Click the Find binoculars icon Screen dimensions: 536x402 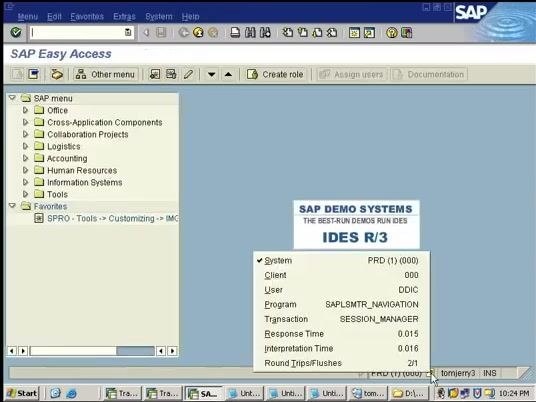250,32
